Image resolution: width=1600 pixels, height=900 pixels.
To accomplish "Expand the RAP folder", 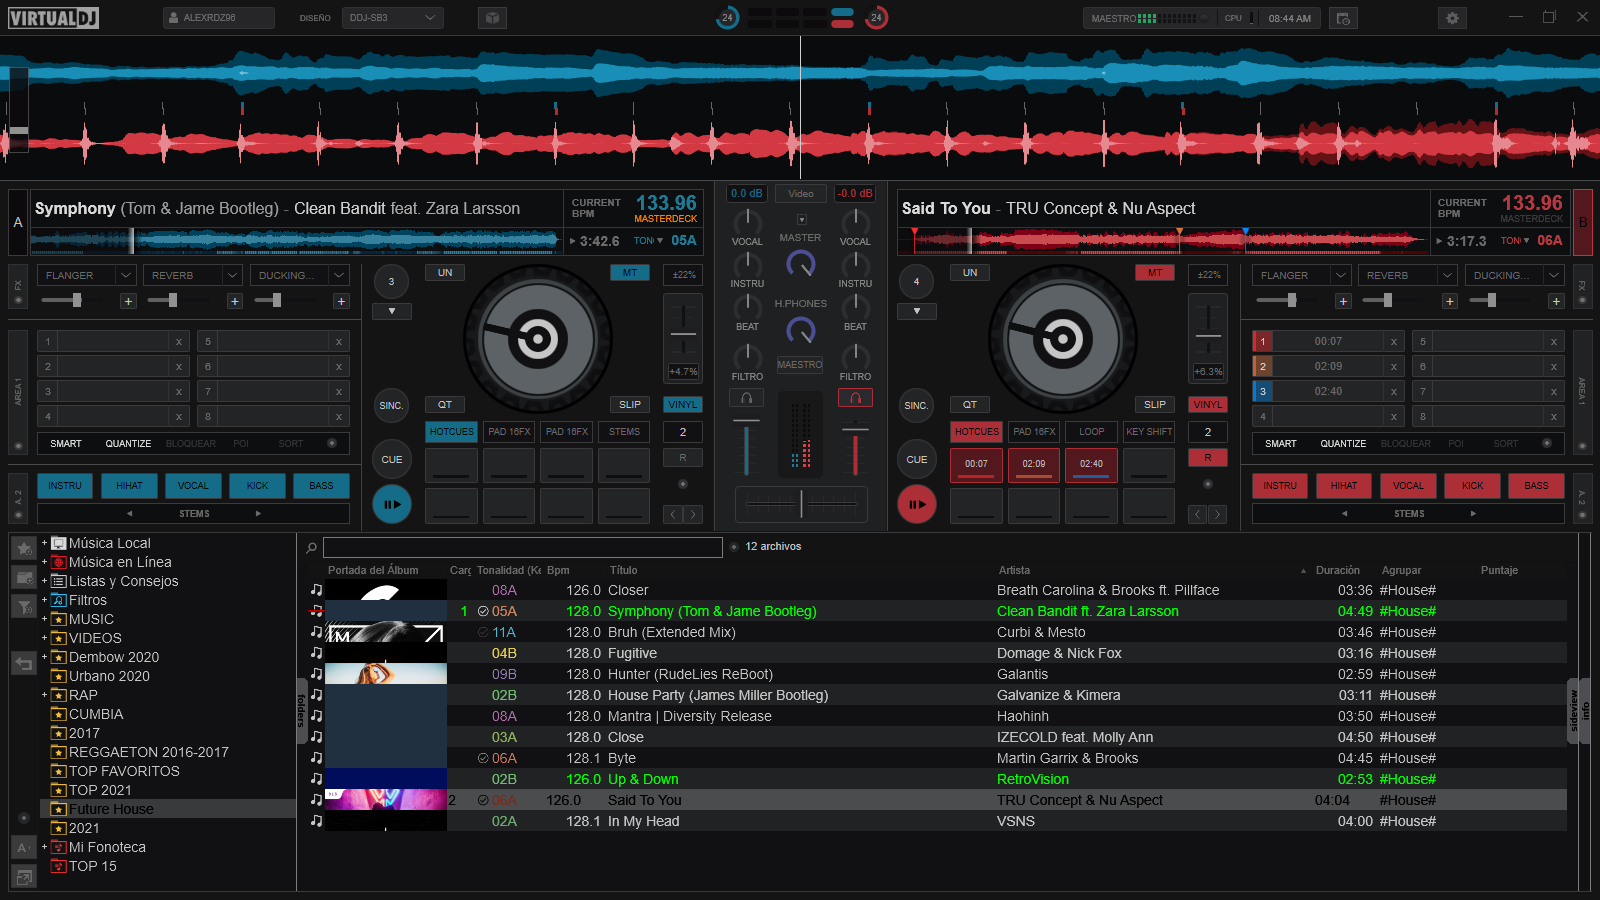I will (44, 695).
